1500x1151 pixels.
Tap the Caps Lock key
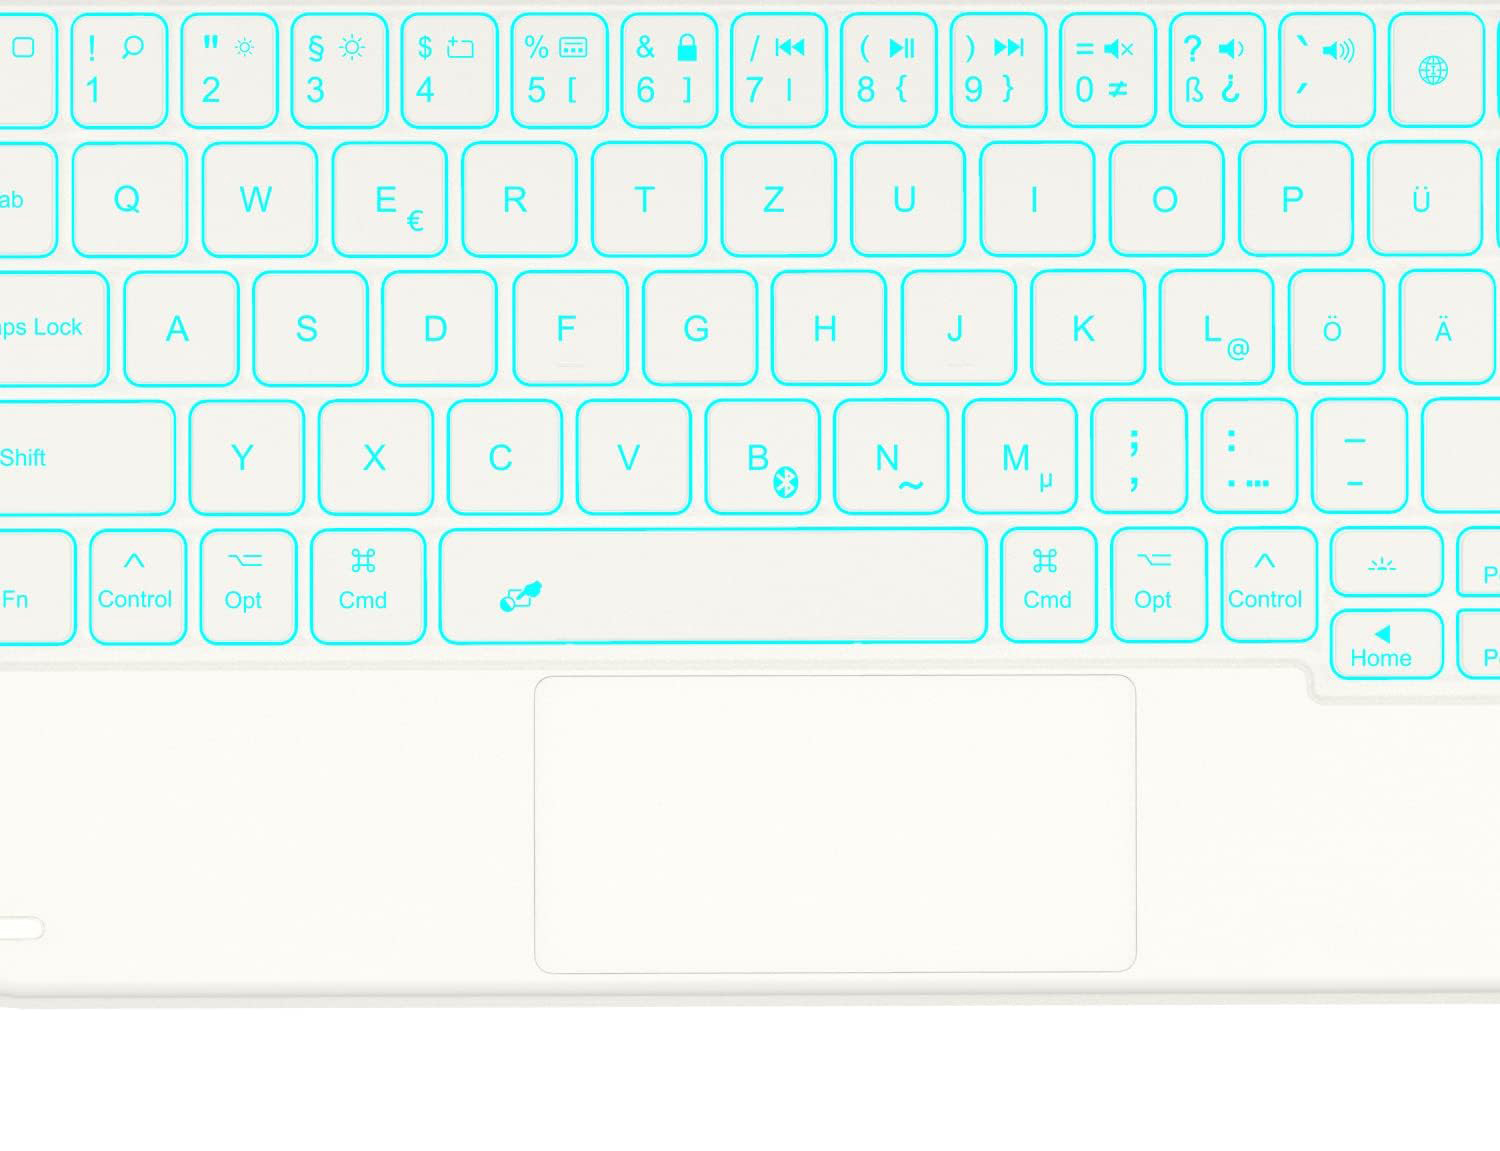point(50,328)
